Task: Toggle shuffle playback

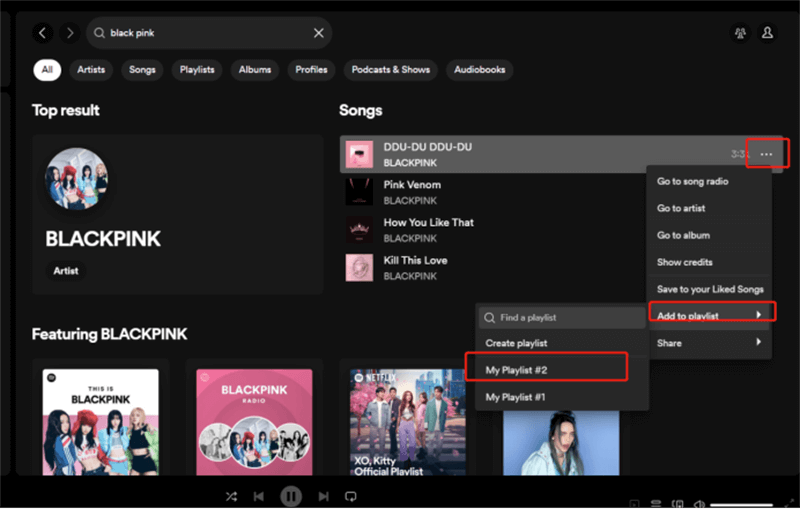Action: point(231,496)
